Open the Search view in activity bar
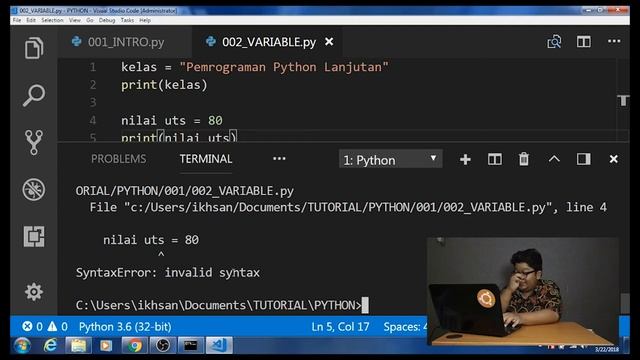This screenshot has height=360, width=640. [x=34, y=95]
